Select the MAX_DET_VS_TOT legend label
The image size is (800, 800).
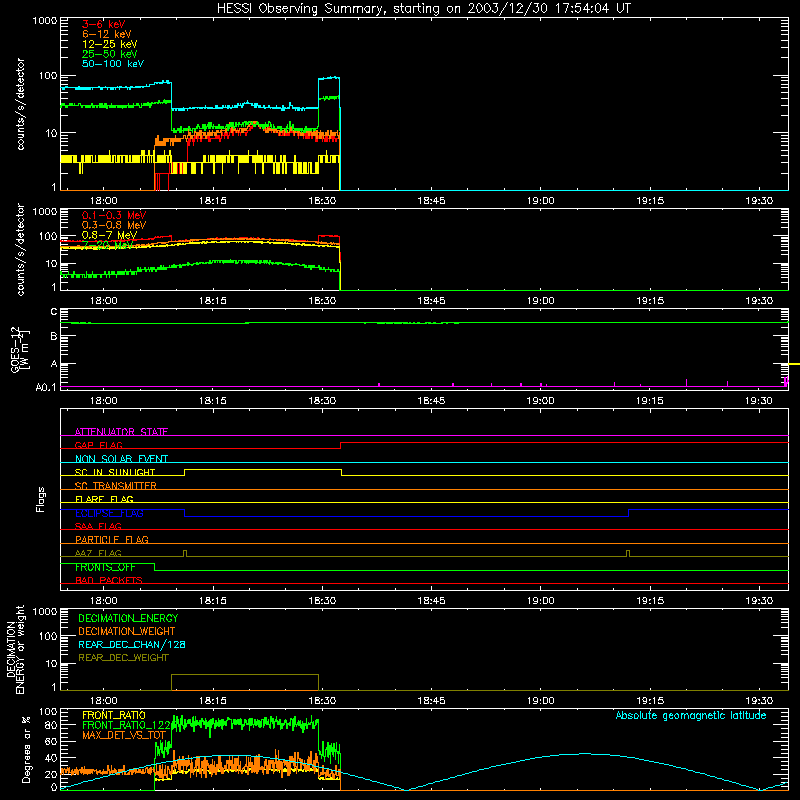124,735
